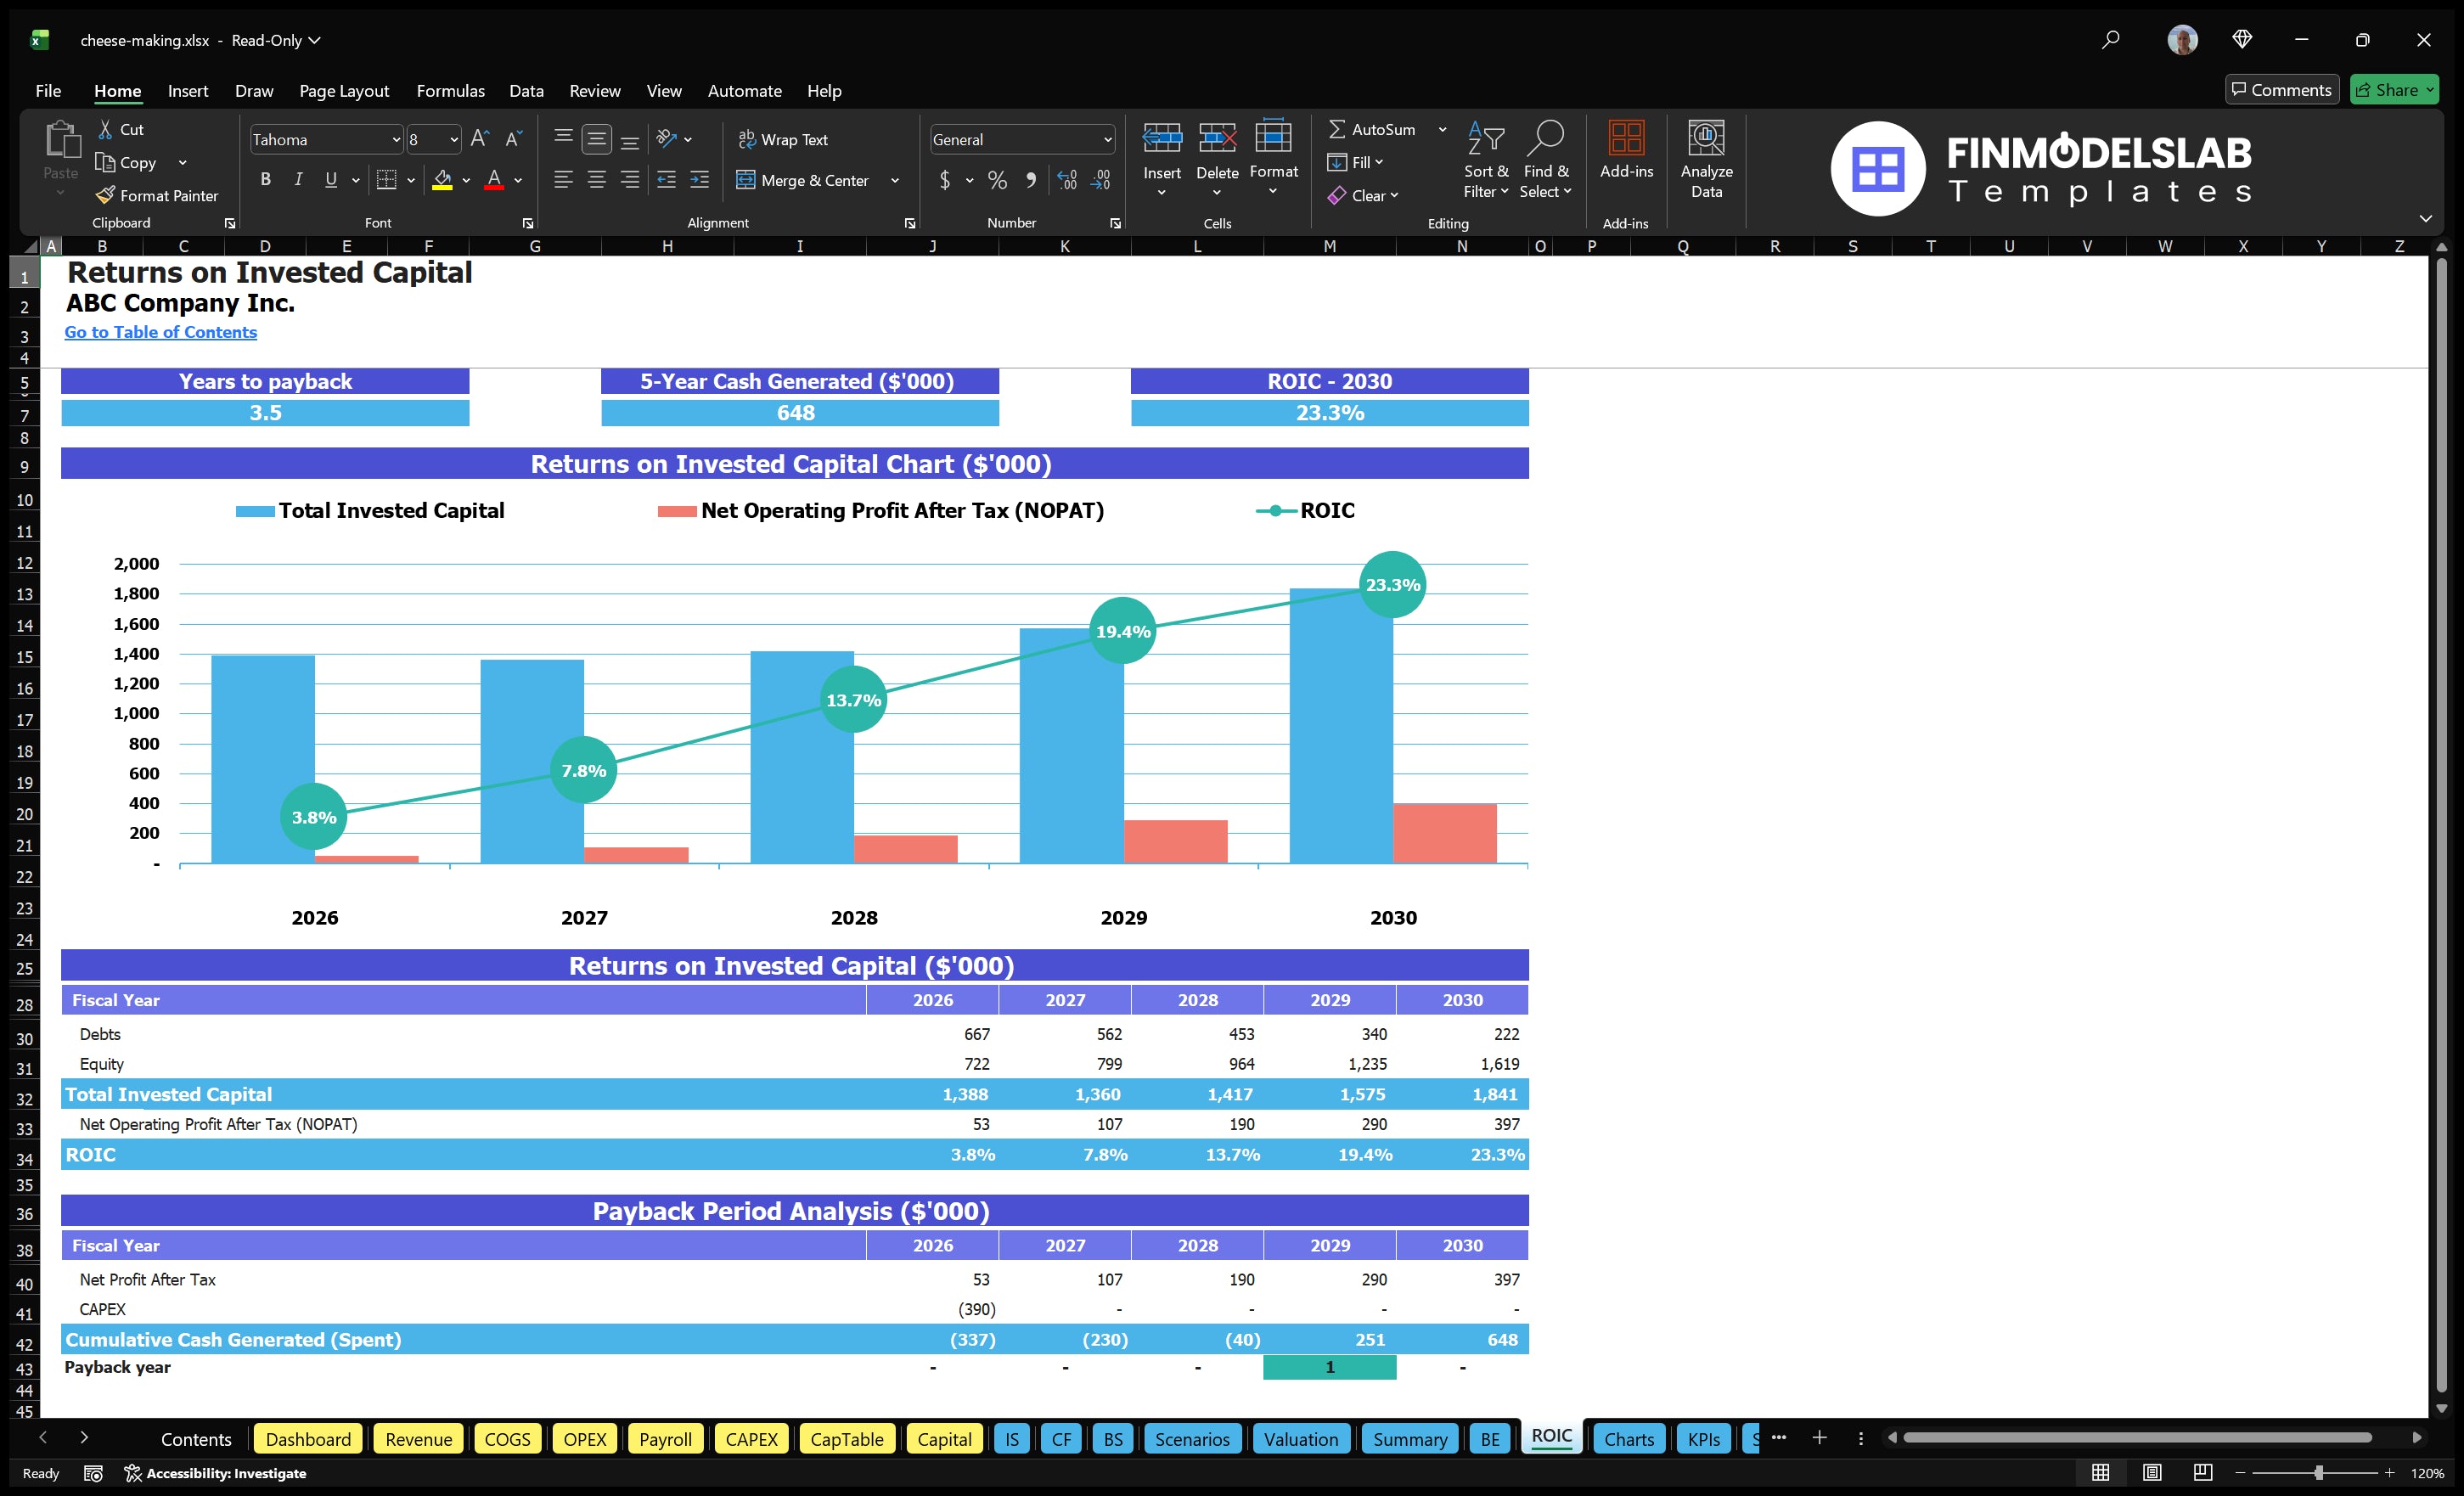
Task: Open the Charts sheet tab
Action: click(1628, 1439)
